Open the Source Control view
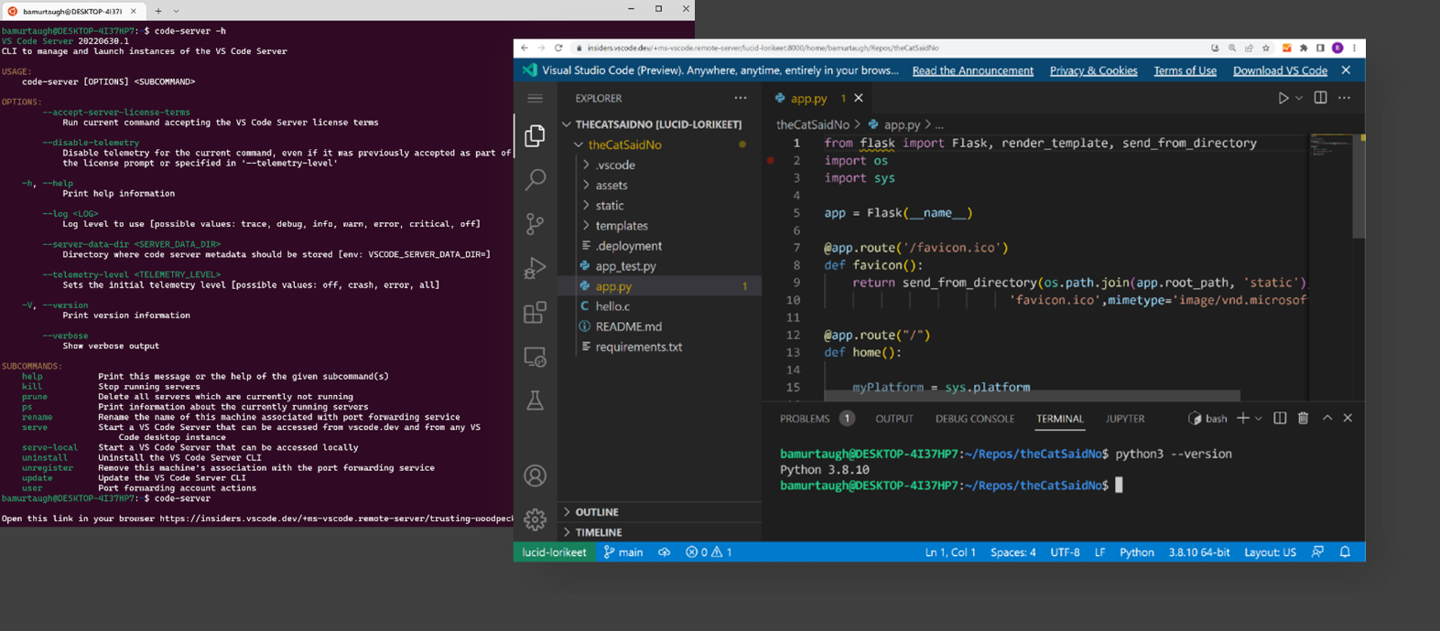Image resolution: width=1440 pixels, height=631 pixels. (535, 224)
